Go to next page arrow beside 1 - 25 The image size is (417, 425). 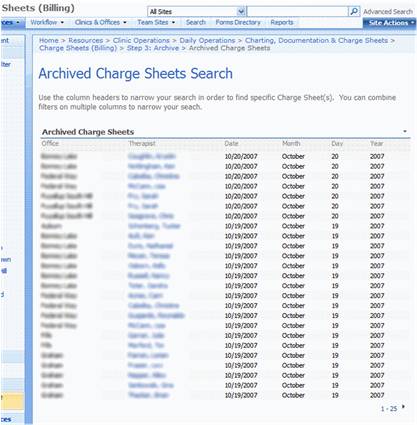pyautogui.click(x=403, y=406)
